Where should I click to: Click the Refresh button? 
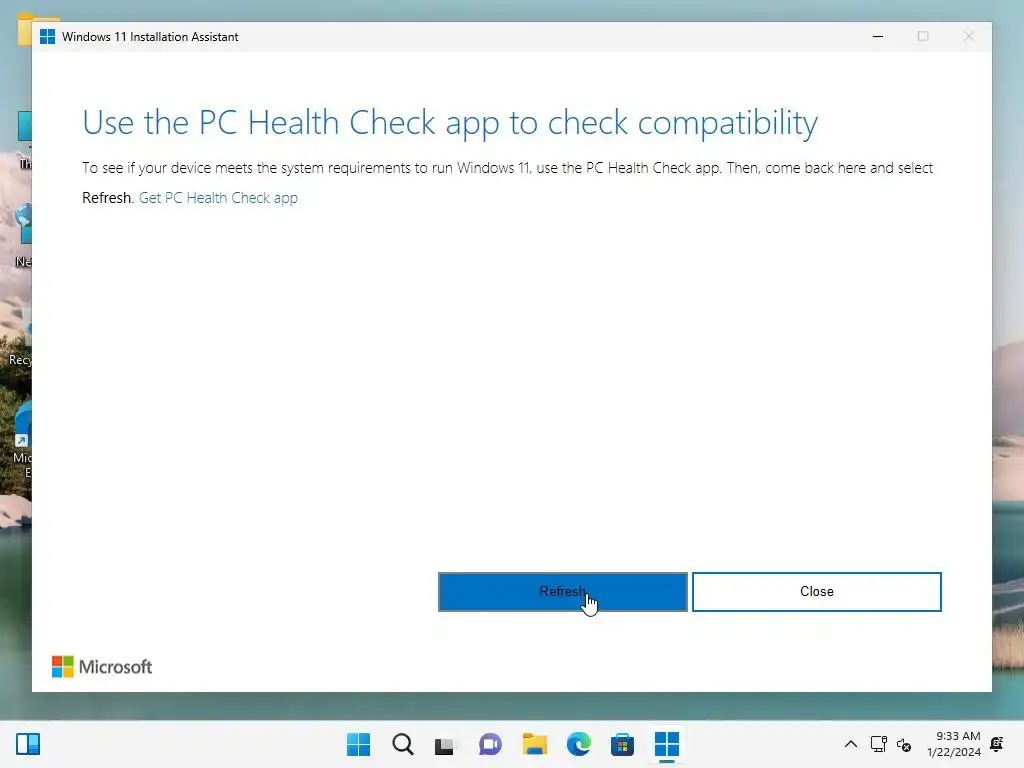562,592
